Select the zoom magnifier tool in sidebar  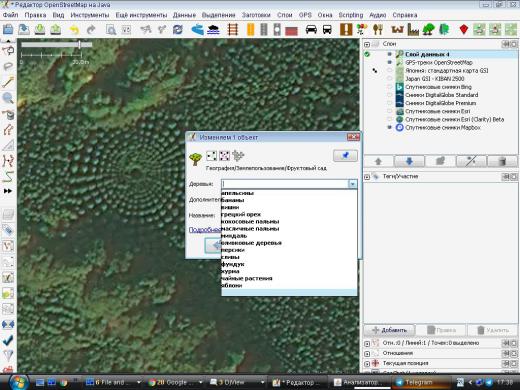(8, 98)
